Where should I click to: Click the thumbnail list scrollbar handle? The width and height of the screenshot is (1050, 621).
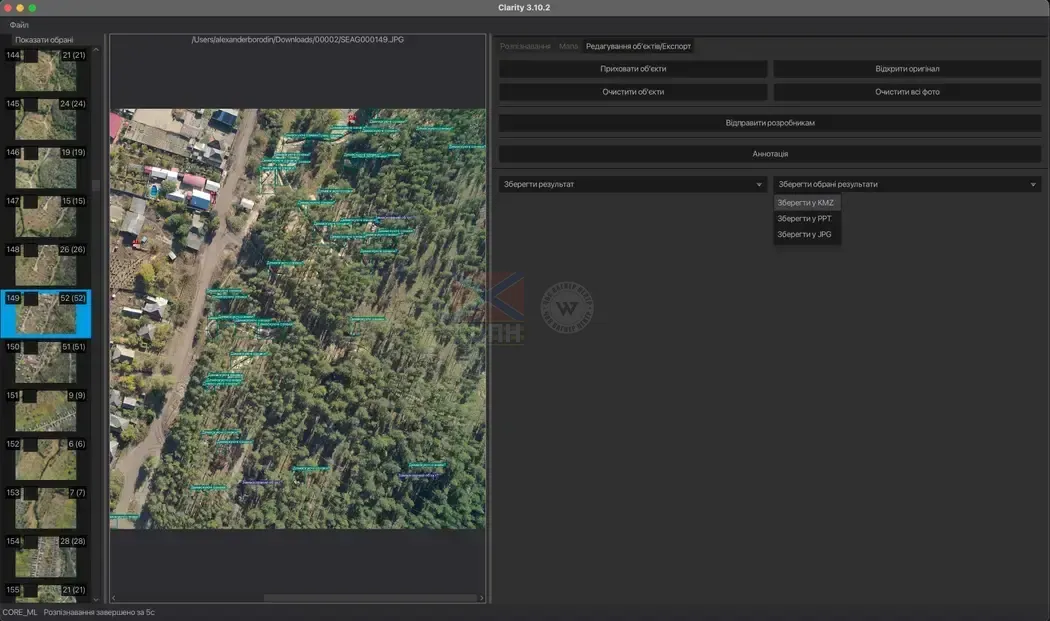[96, 186]
